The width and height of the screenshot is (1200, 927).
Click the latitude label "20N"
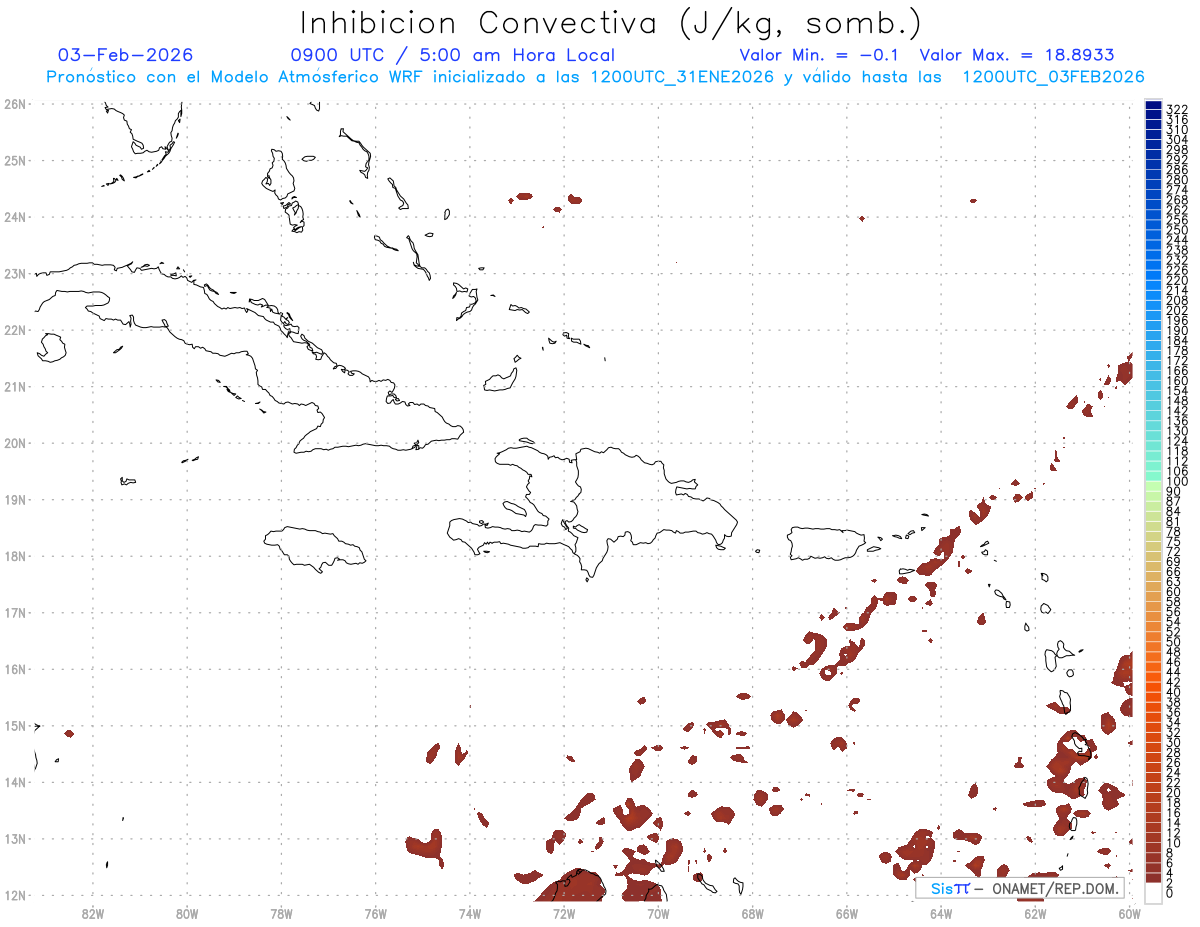(14, 443)
